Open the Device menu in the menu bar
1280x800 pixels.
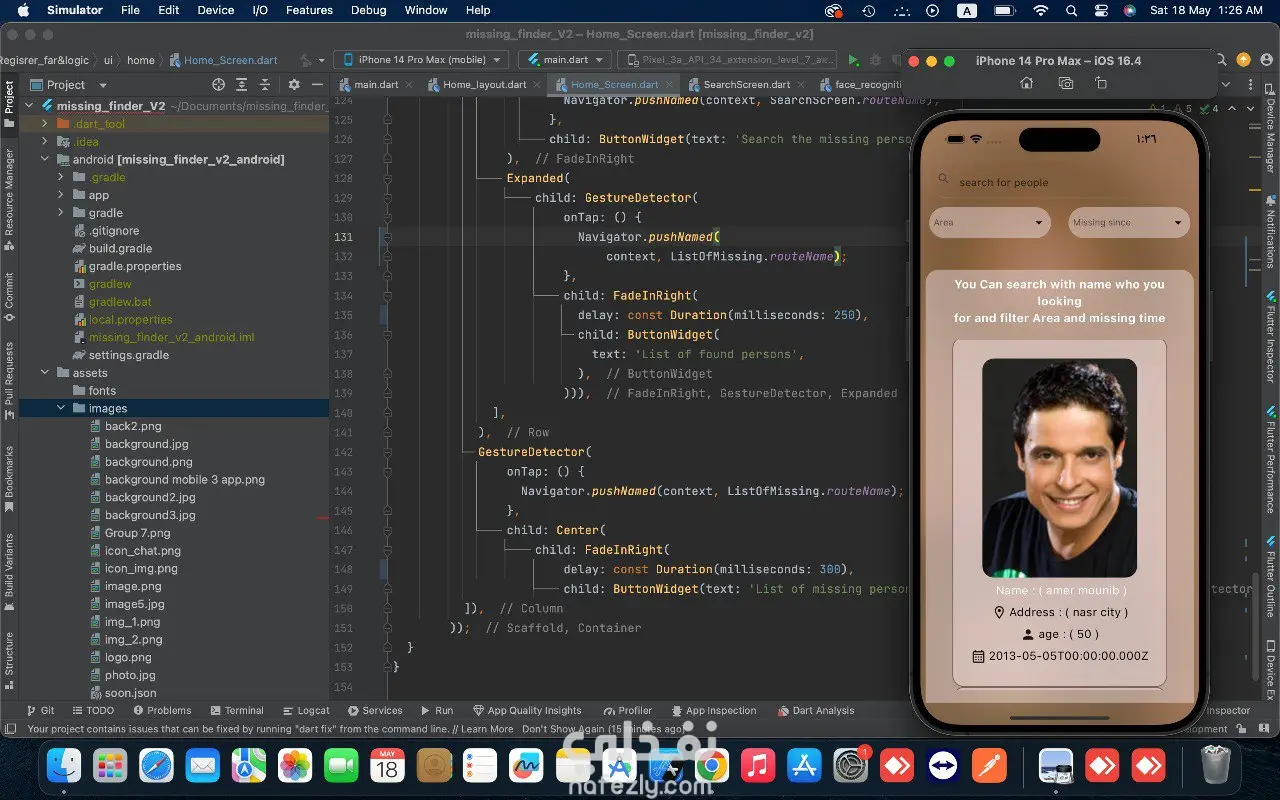pyautogui.click(x=215, y=10)
